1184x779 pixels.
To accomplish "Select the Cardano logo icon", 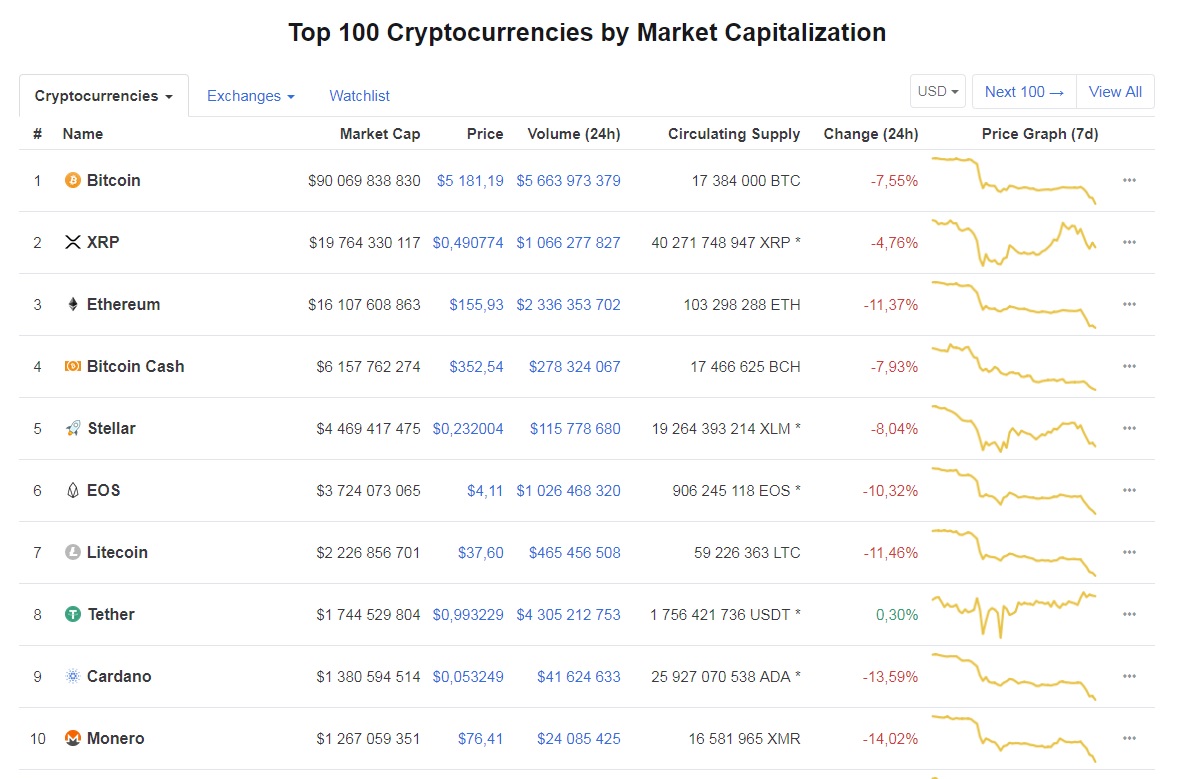I will pos(72,676).
